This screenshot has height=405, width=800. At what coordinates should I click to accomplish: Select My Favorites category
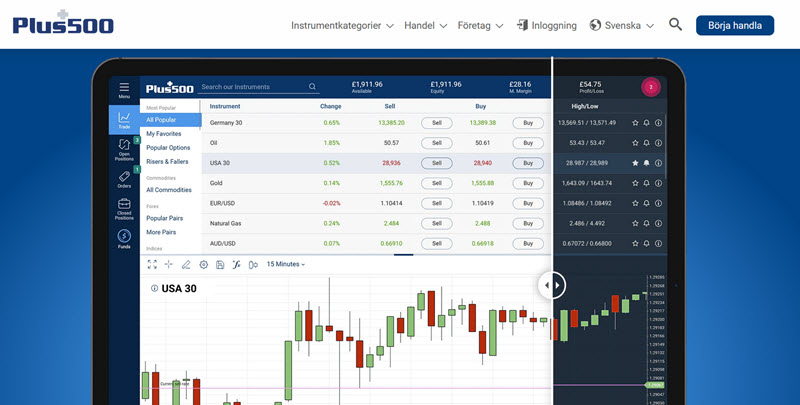tap(163, 134)
